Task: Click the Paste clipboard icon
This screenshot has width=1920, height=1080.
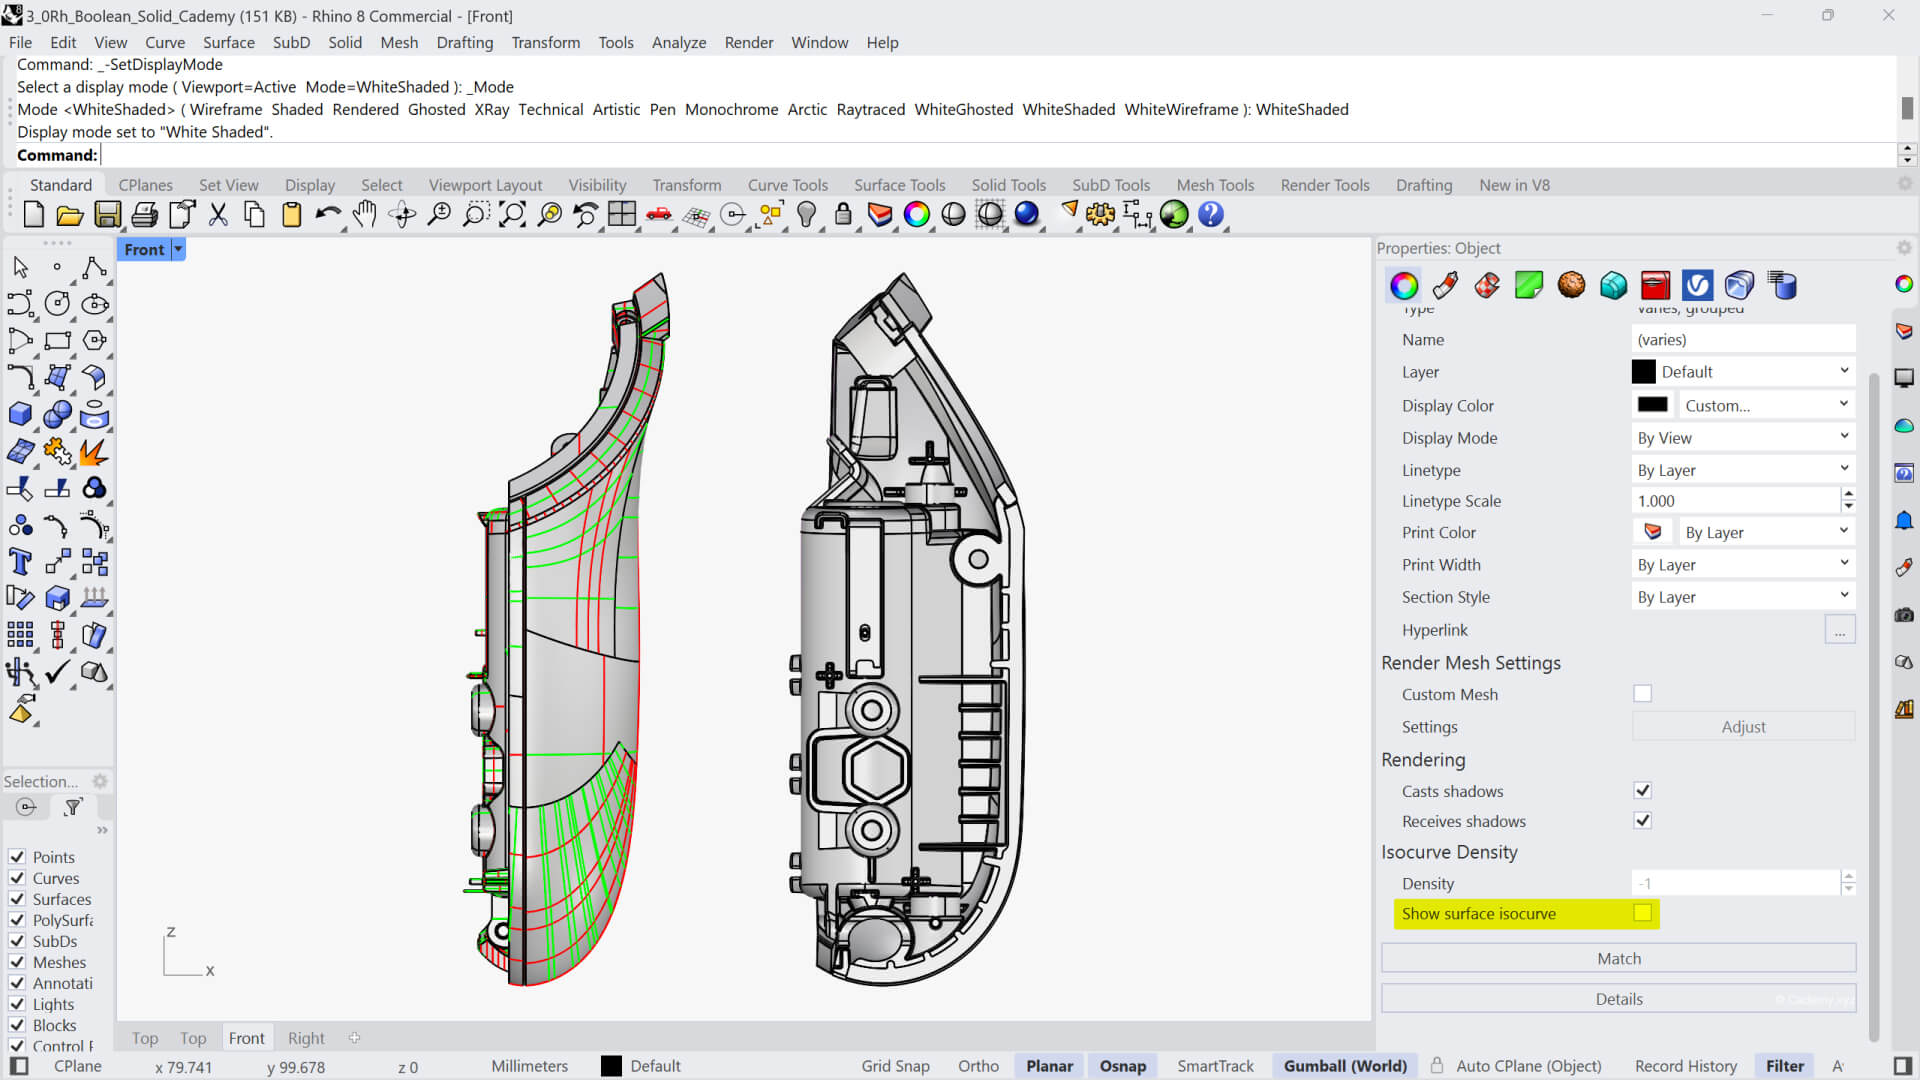Action: coord(291,214)
